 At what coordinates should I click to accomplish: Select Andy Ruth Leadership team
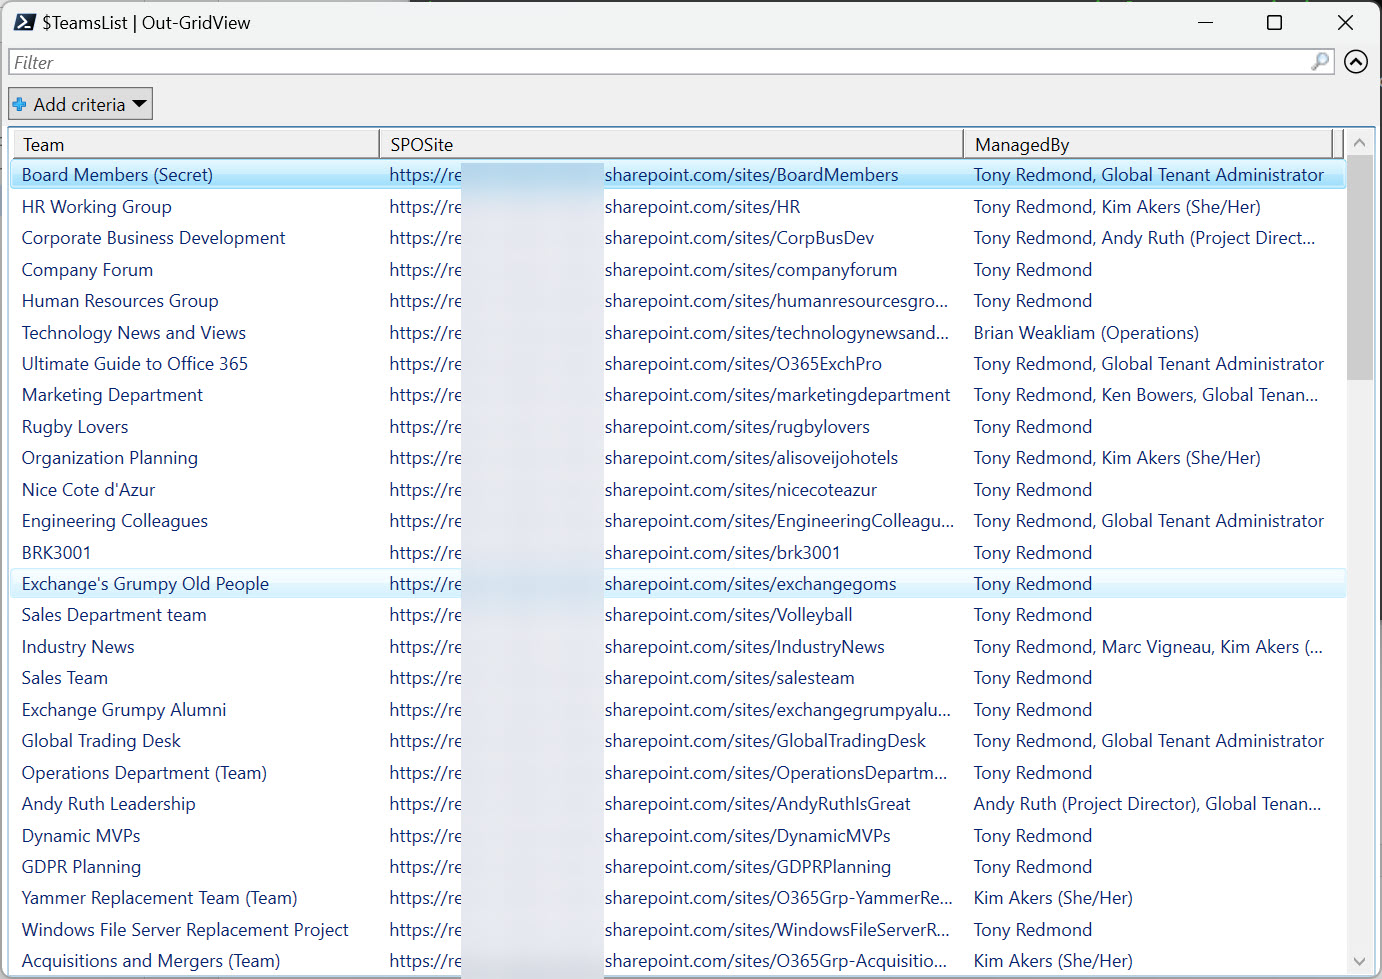(109, 804)
